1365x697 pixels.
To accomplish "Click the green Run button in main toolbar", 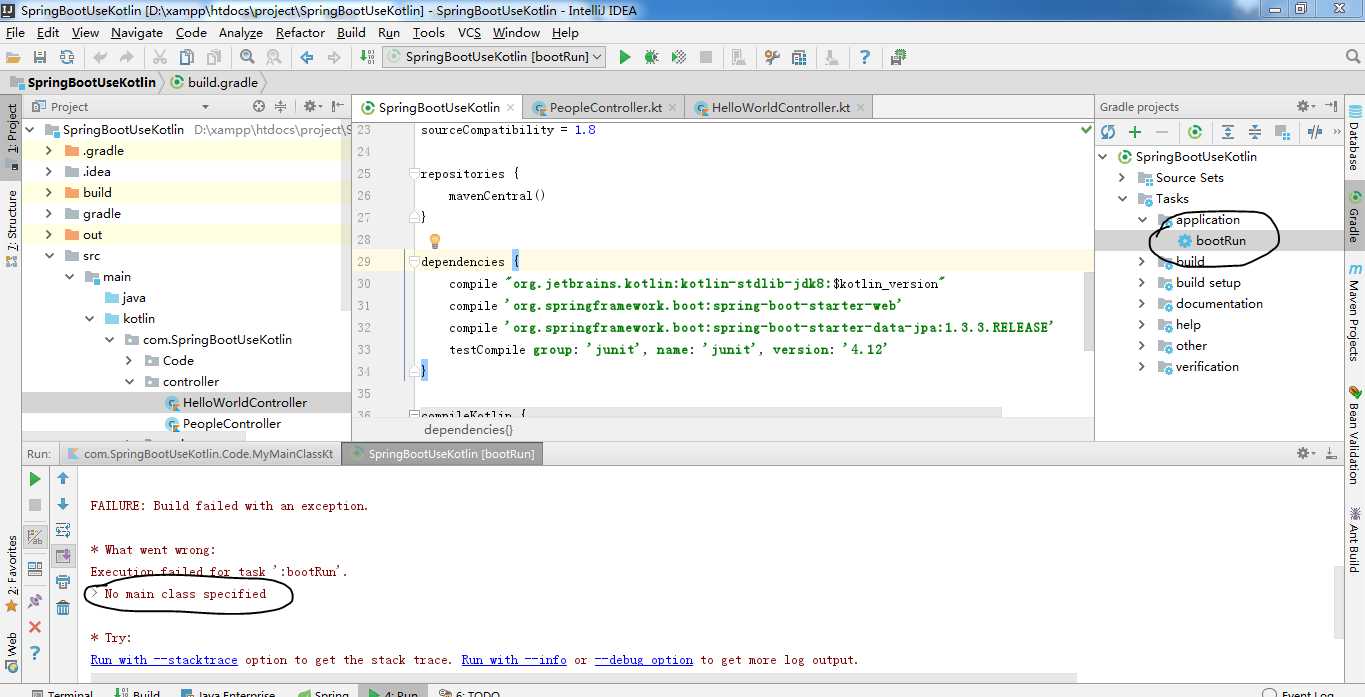I will pyautogui.click(x=625, y=57).
